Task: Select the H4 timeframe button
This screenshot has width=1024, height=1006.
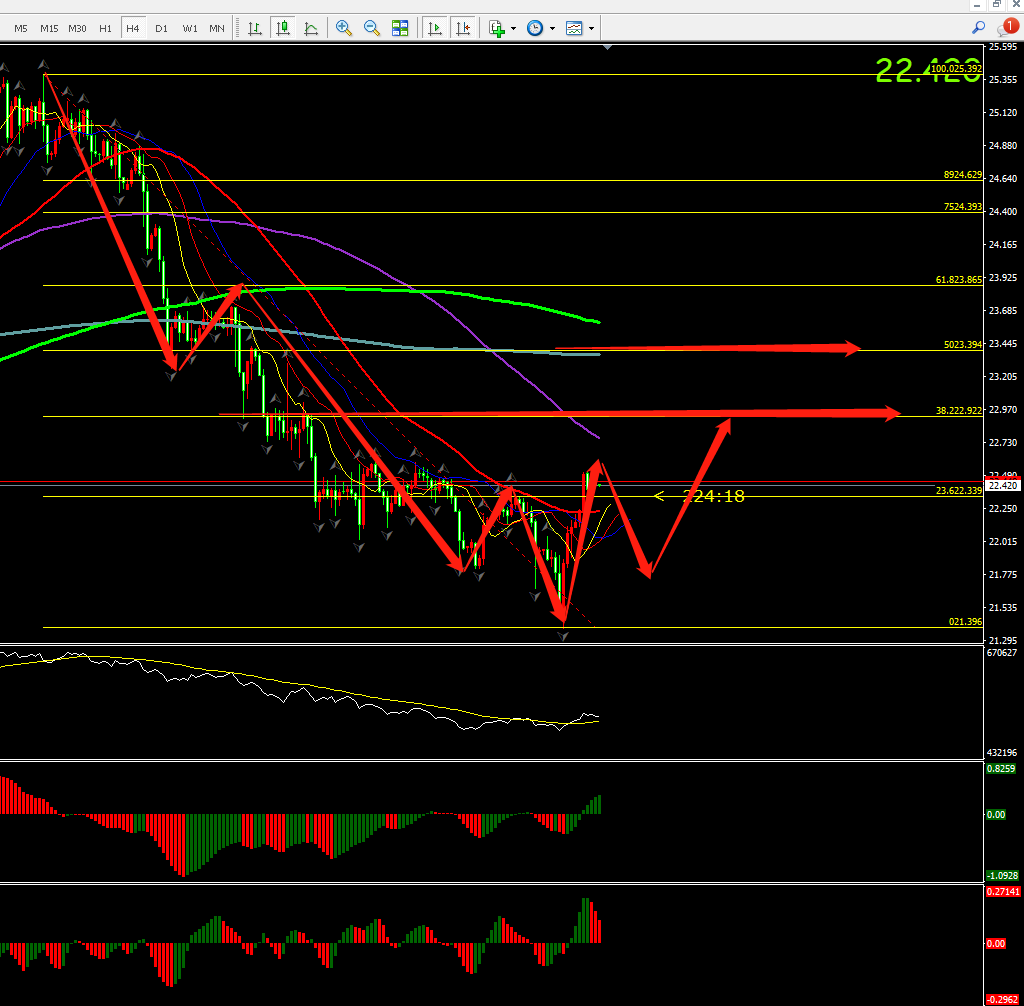Action: (x=132, y=28)
